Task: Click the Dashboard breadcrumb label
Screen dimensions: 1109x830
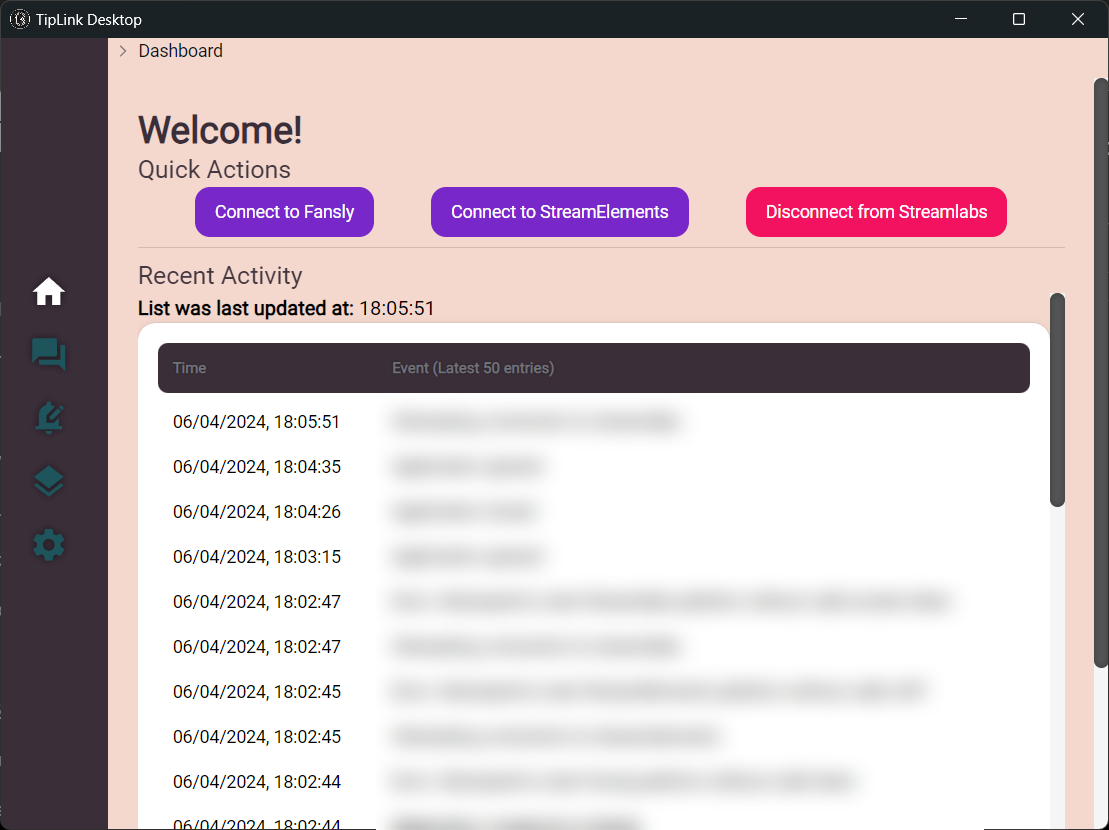Action: coord(180,51)
